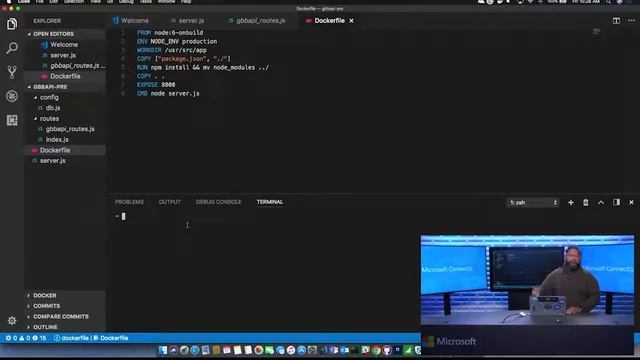Close the terminal panel with the X
Image resolution: width=640 pixels, height=360 pixels.
[x=631, y=202]
